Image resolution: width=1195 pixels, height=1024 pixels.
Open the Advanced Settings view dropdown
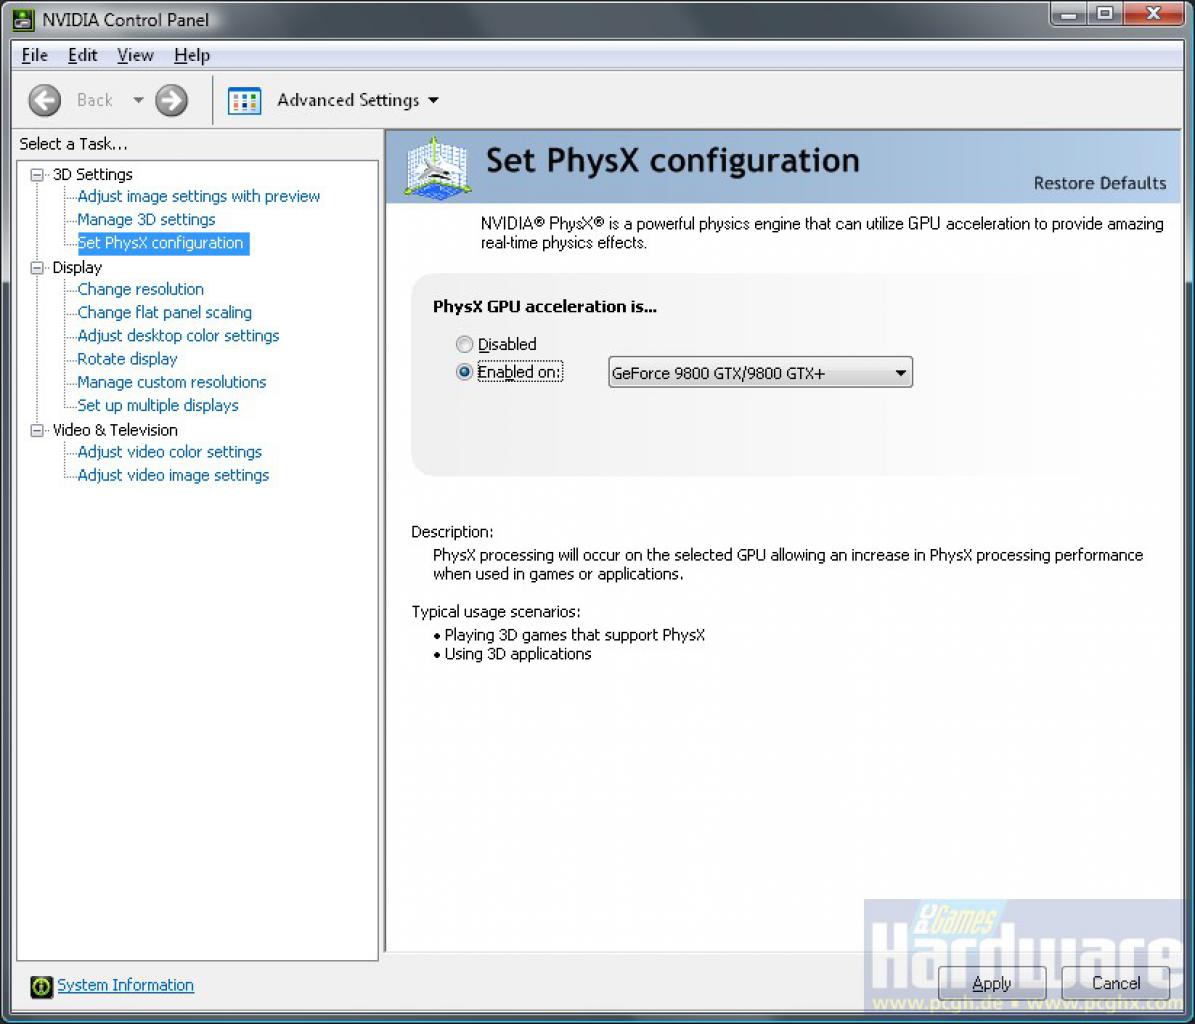click(x=434, y=101)
